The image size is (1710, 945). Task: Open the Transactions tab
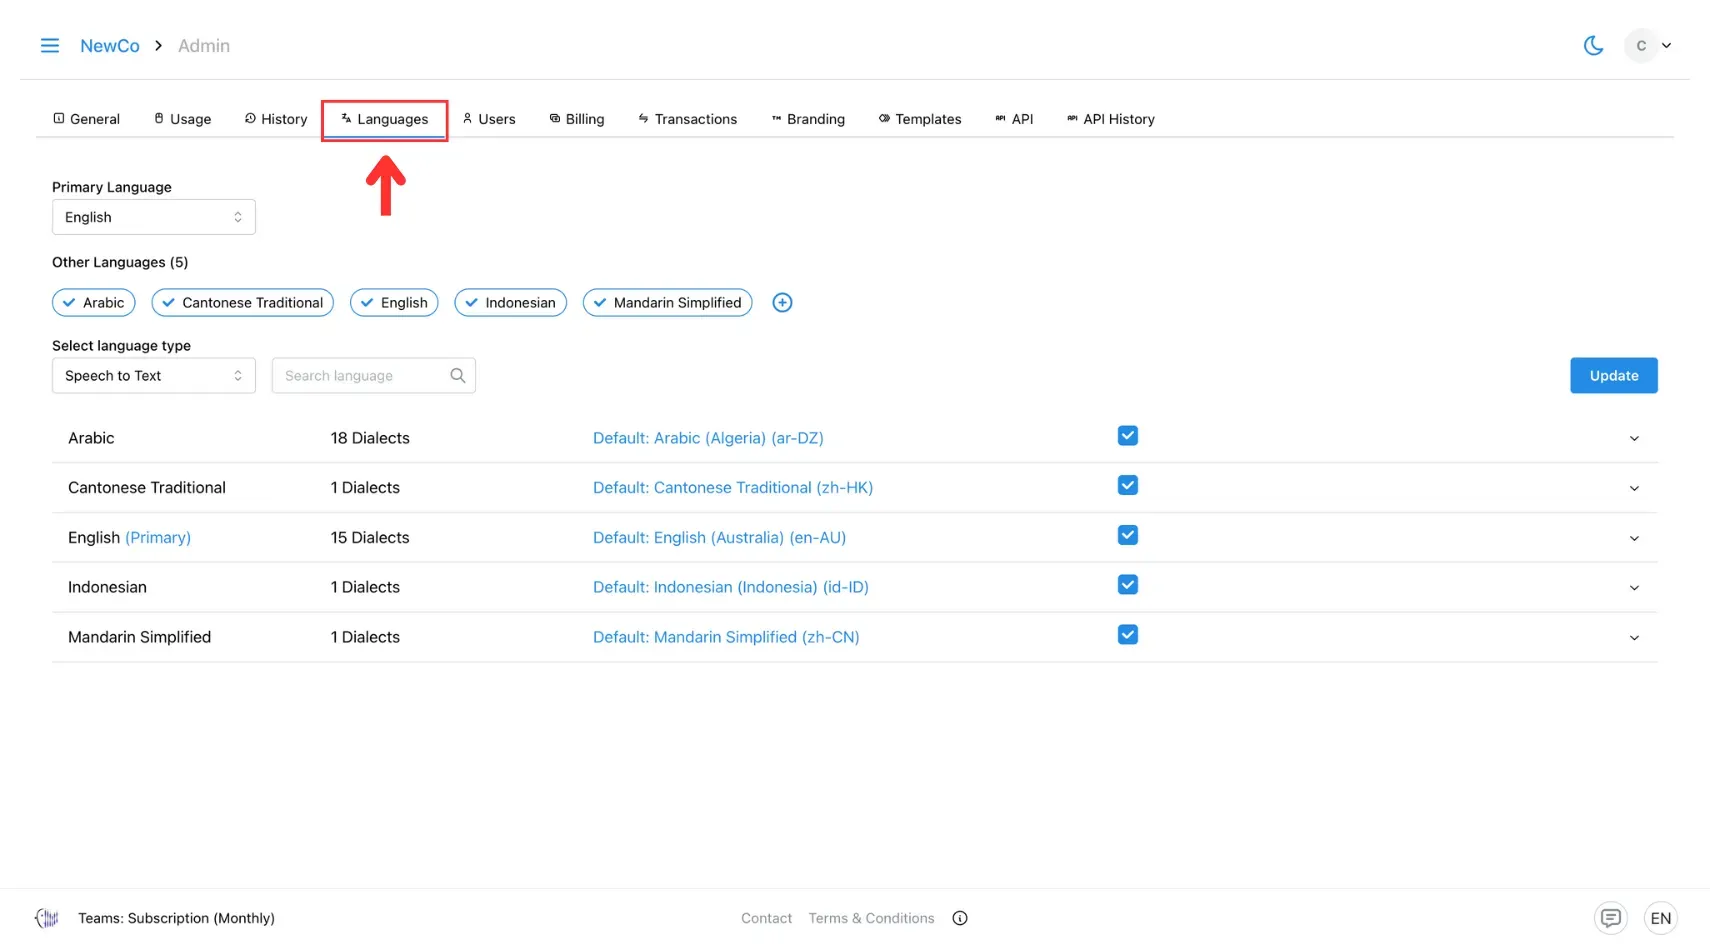pyautogui.click(x=688, y=119)
